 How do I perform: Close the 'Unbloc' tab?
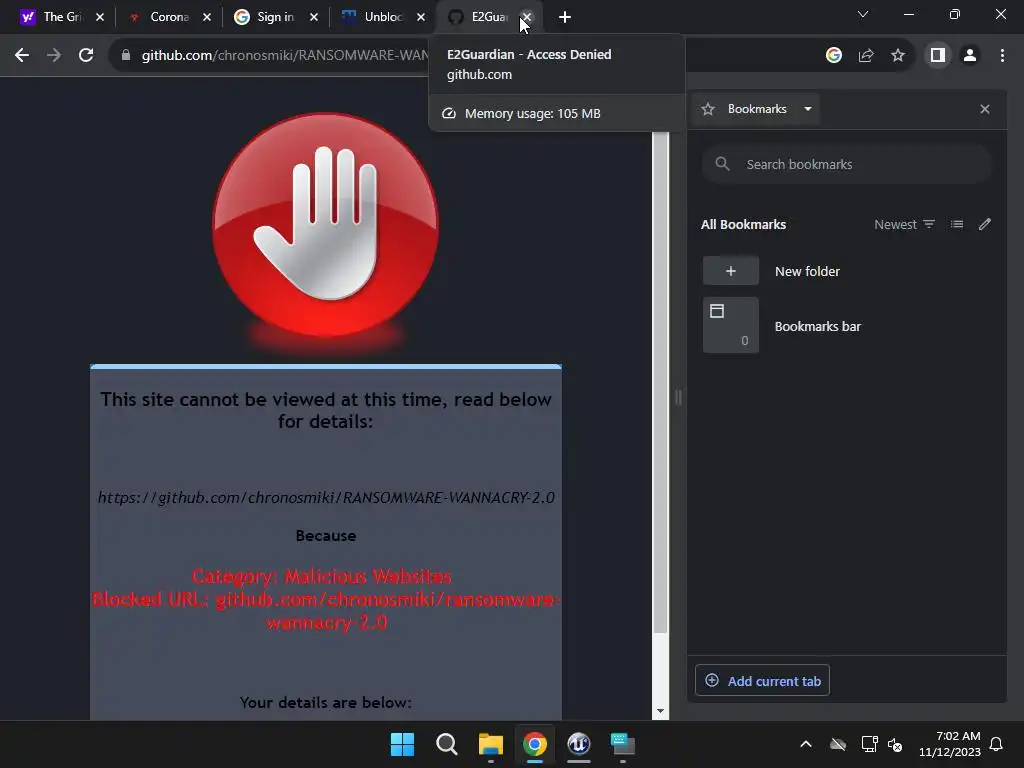pyautogui.click(x=421, y=18)
